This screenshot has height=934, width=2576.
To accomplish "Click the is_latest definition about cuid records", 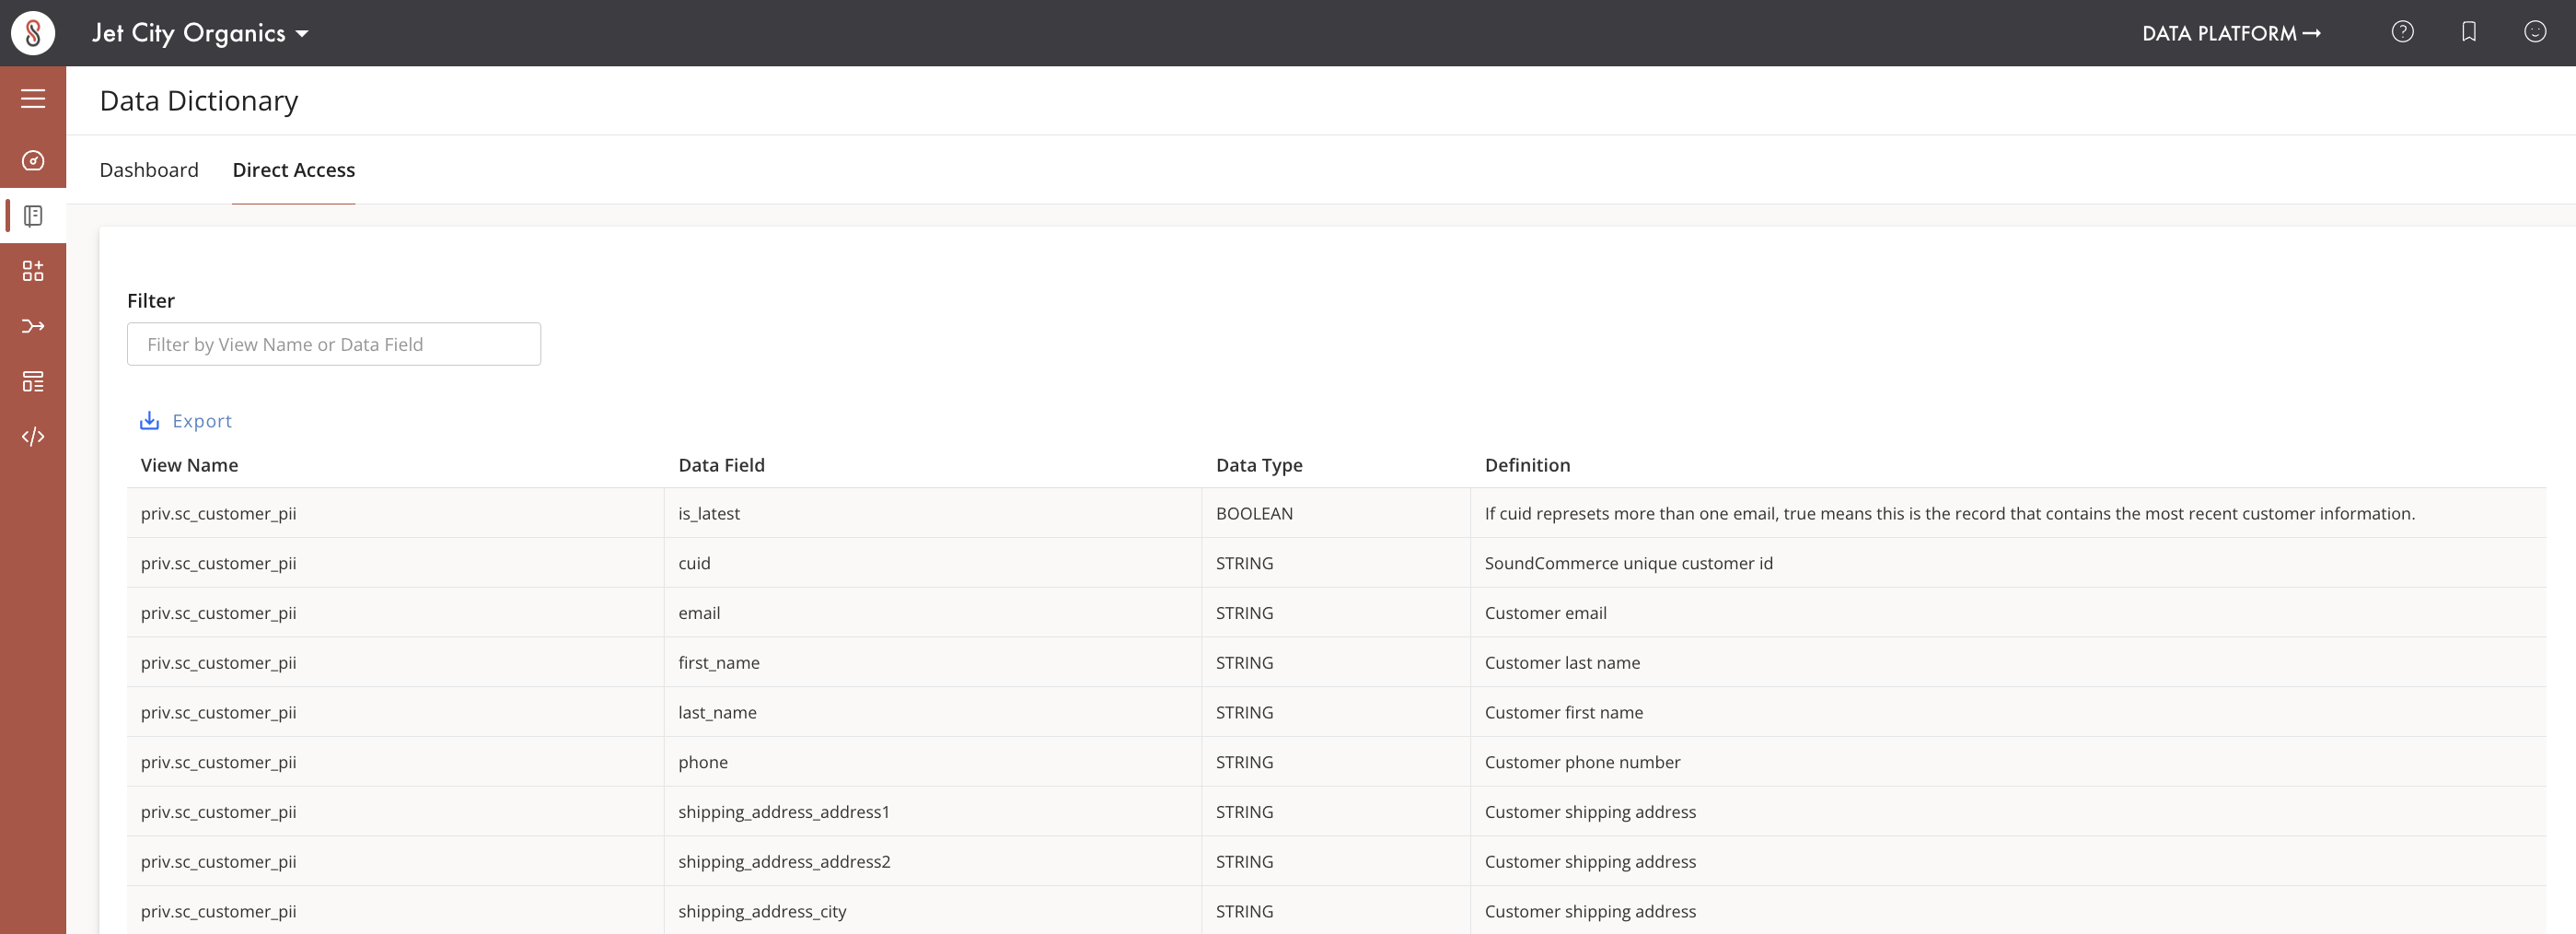I will [x=1949, y=513].
